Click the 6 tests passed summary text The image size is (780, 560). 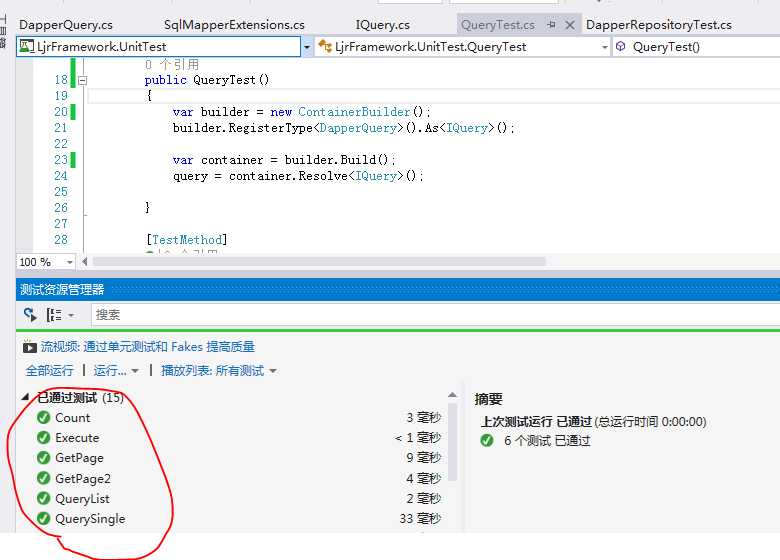(x=547, y=441)
